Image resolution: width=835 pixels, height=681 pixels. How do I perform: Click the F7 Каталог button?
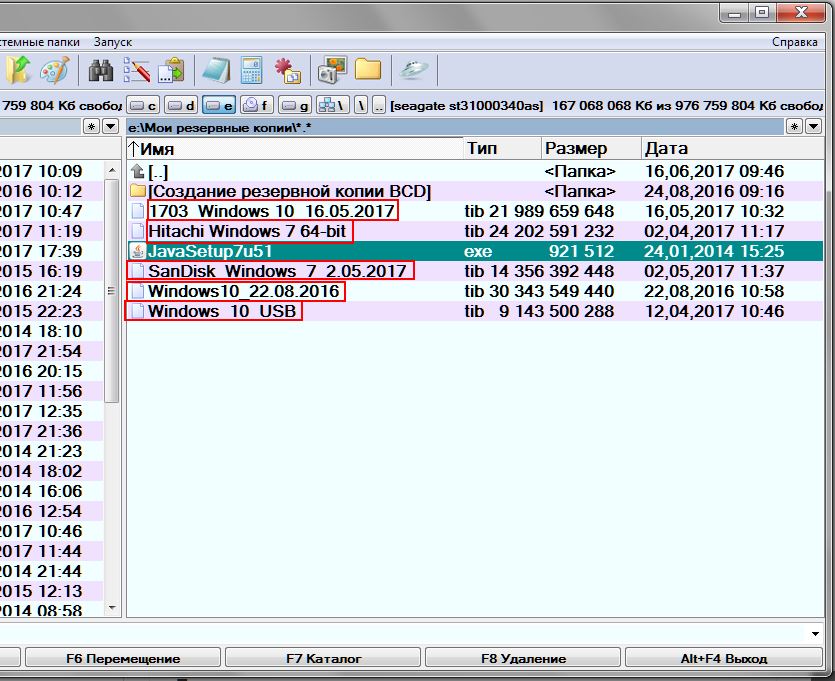[323, 659]
